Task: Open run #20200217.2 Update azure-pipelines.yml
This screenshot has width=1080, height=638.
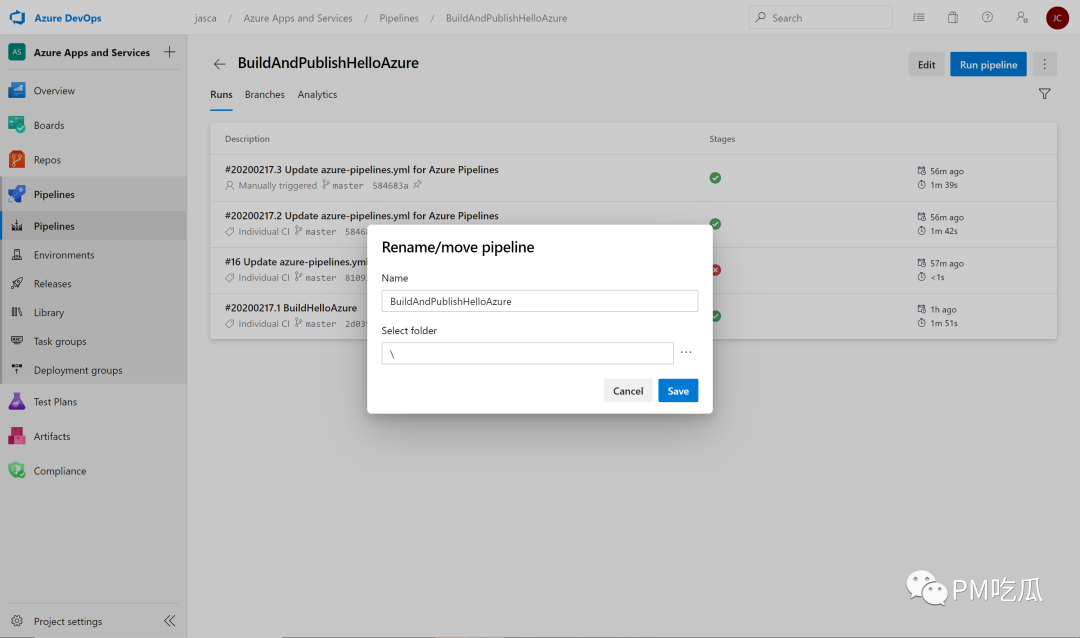Action: [x=362, y=216]
